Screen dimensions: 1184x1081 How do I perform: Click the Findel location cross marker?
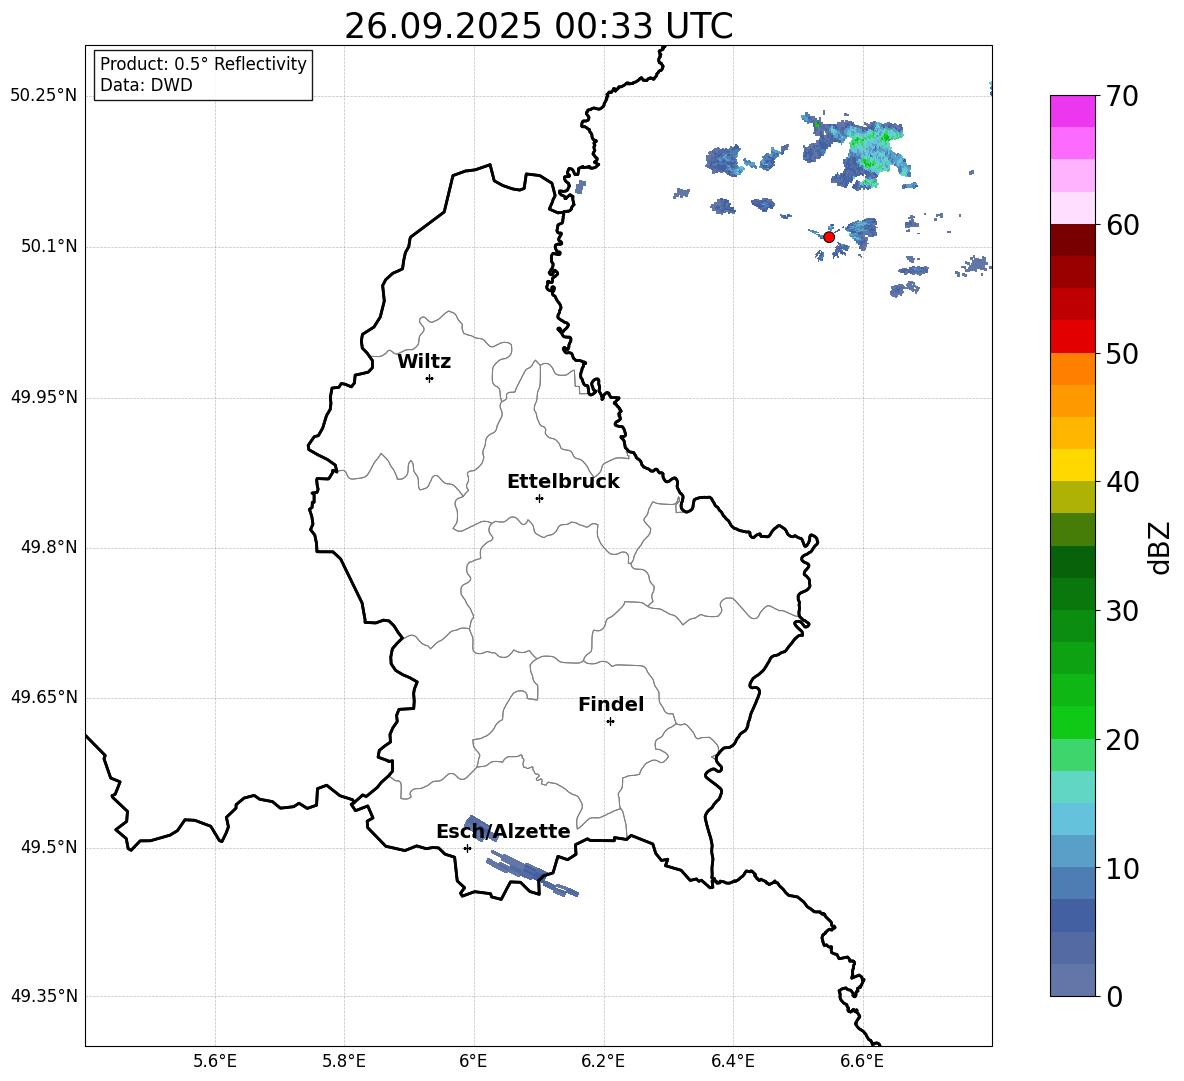610,722
